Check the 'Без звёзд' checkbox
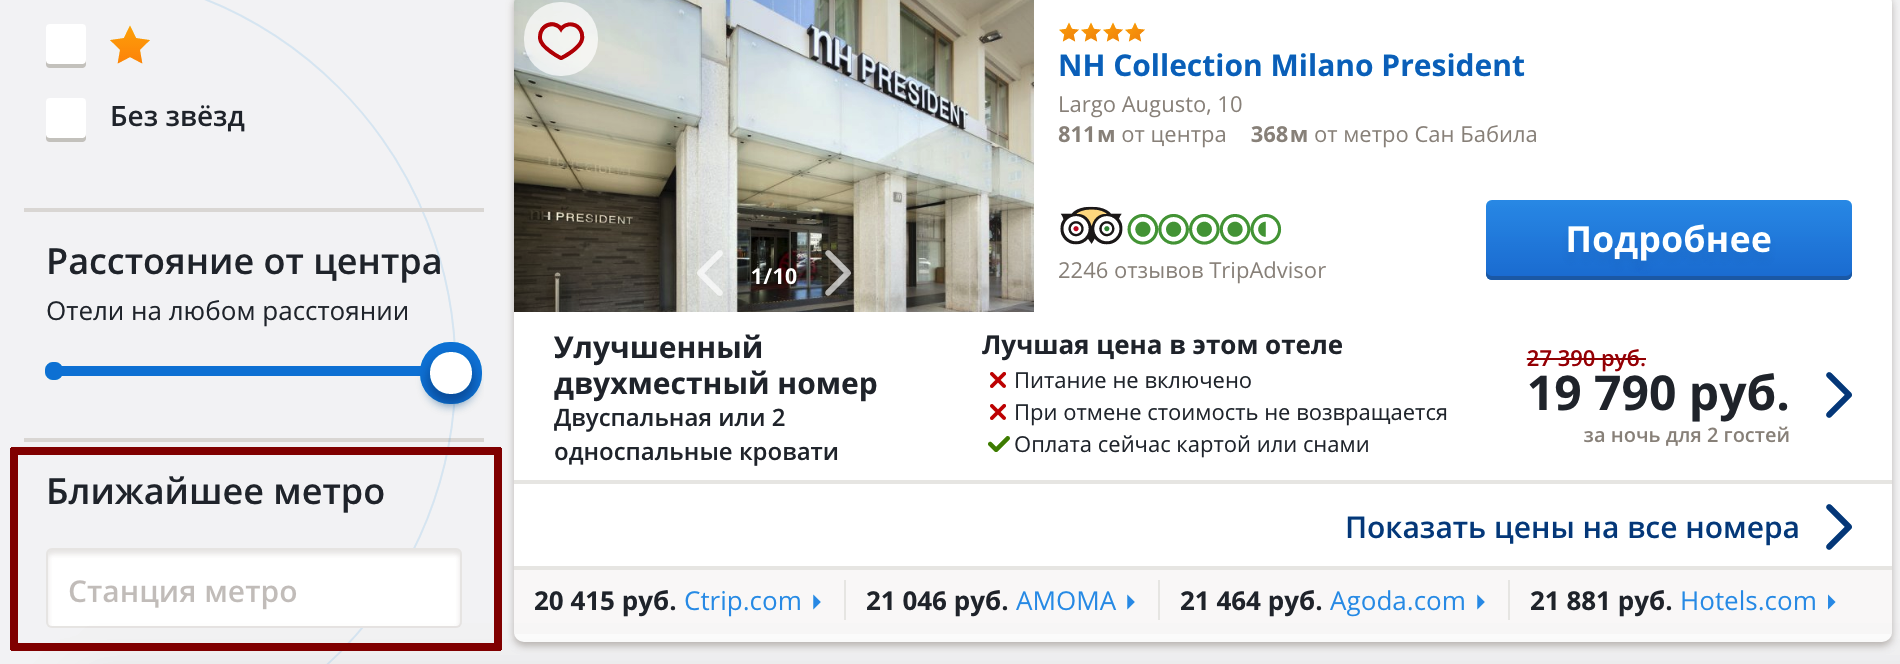 click(66, 119)
